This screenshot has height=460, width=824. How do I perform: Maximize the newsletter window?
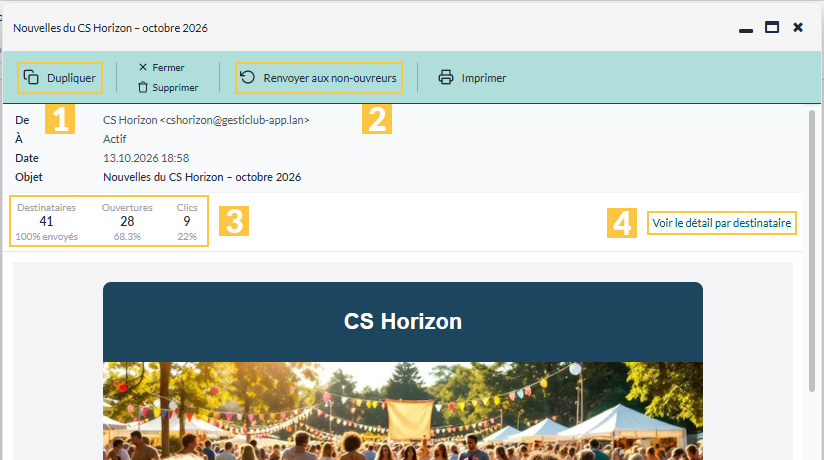[x=771, y=27]
